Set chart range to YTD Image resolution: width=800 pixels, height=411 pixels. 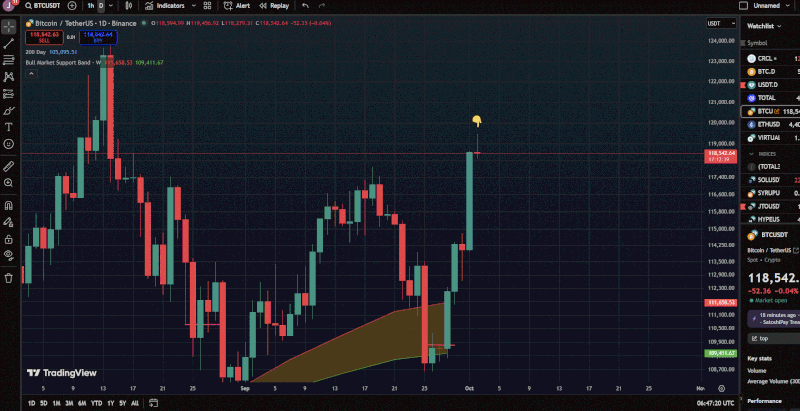coord(96,403)
